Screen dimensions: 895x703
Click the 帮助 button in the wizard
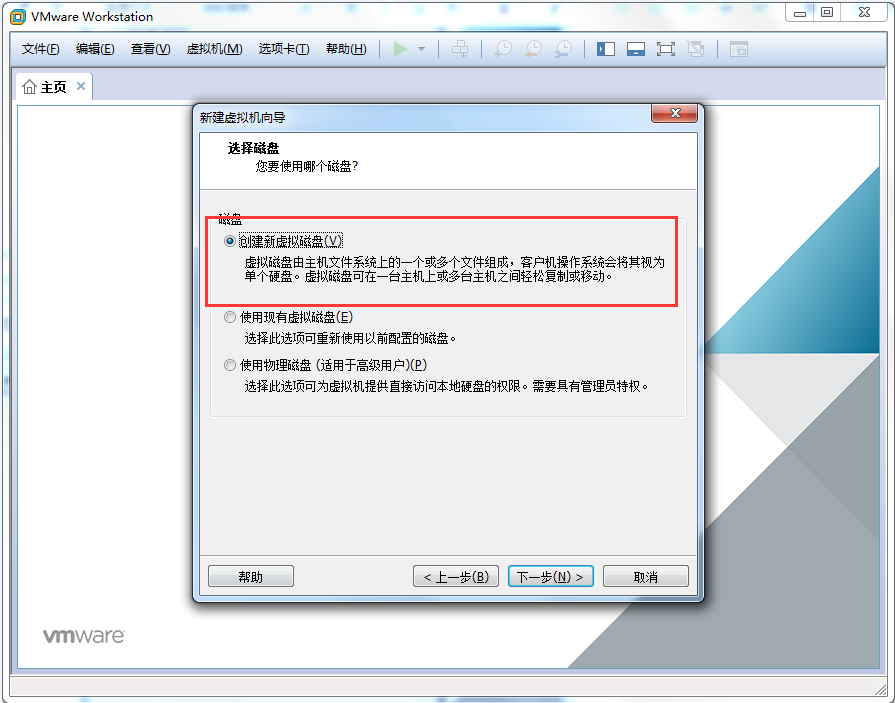(x=251, y=577)
